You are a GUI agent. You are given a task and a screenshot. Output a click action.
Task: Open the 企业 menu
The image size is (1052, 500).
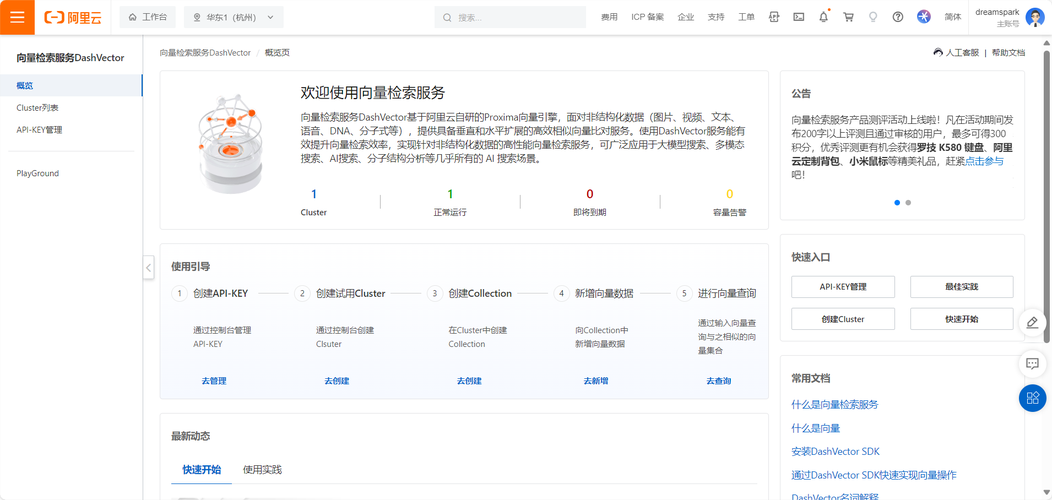(x=686, y=17)
